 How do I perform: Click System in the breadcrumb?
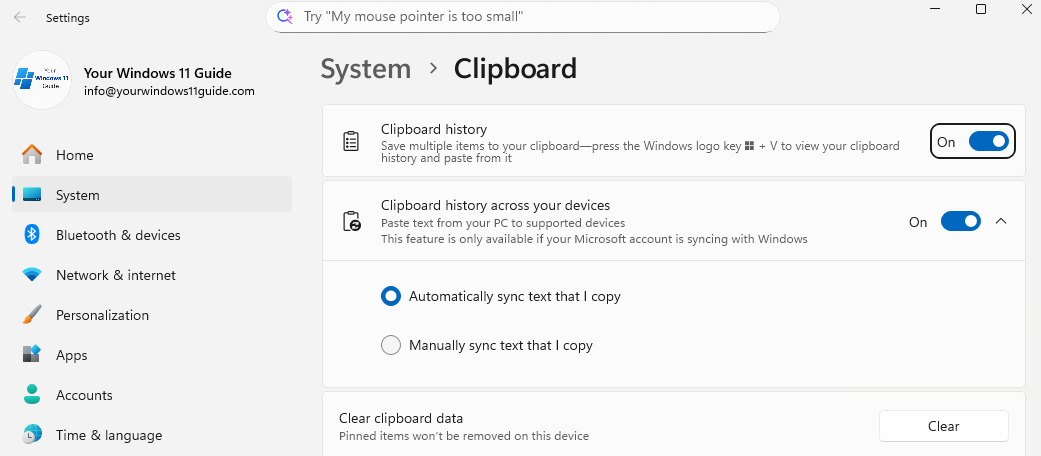pyautogui.click(x=366, y=69)
